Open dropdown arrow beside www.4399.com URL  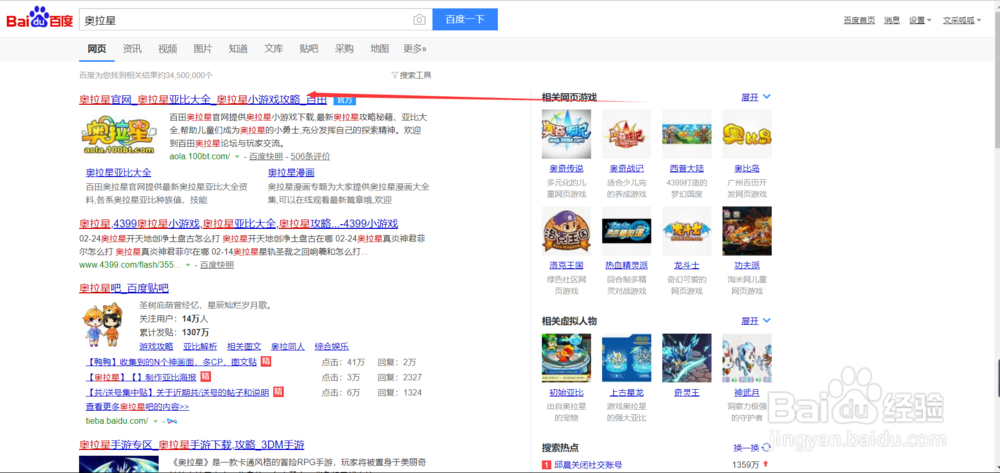coord(188,265)
